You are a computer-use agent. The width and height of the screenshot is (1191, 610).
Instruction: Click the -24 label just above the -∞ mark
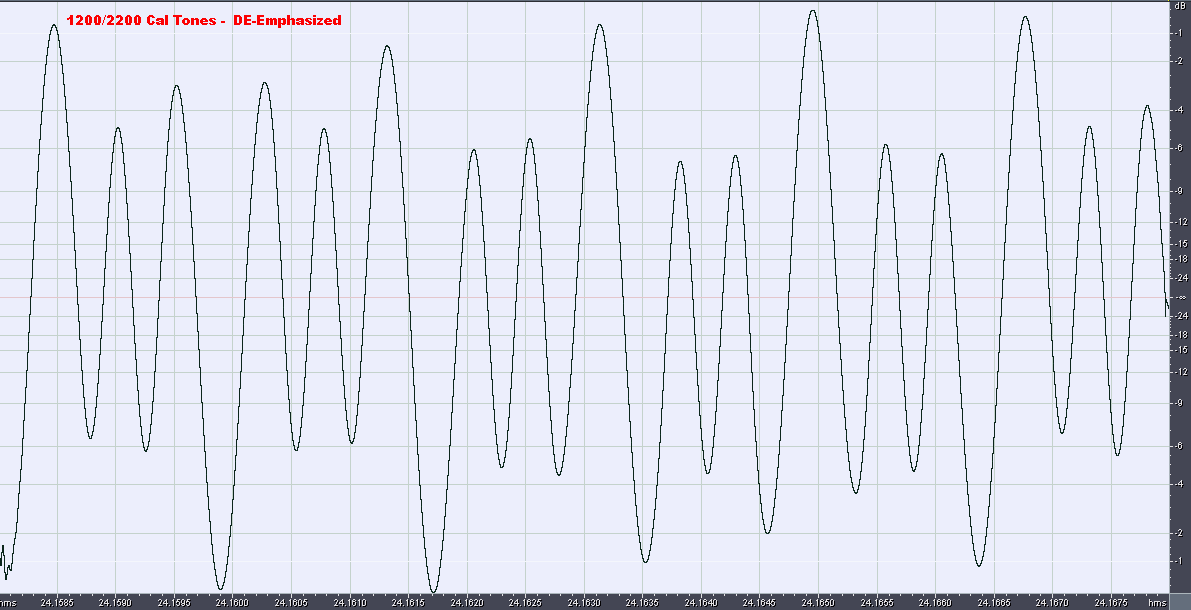[x=1181, y=279]
